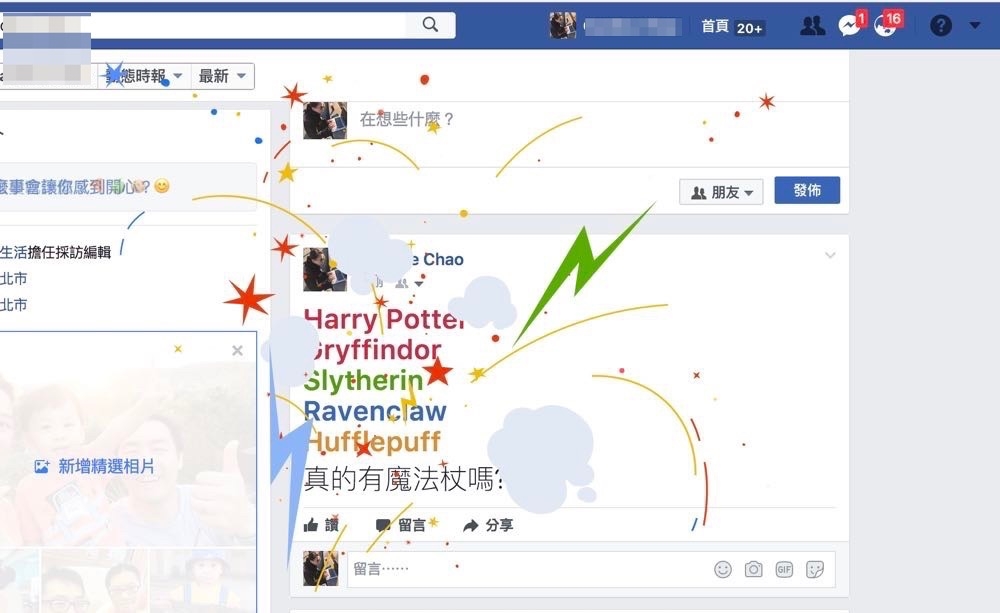This screenshot has width=1000, height=613.
Task: Click the search magnifier icon
Action: click(430, 25)
